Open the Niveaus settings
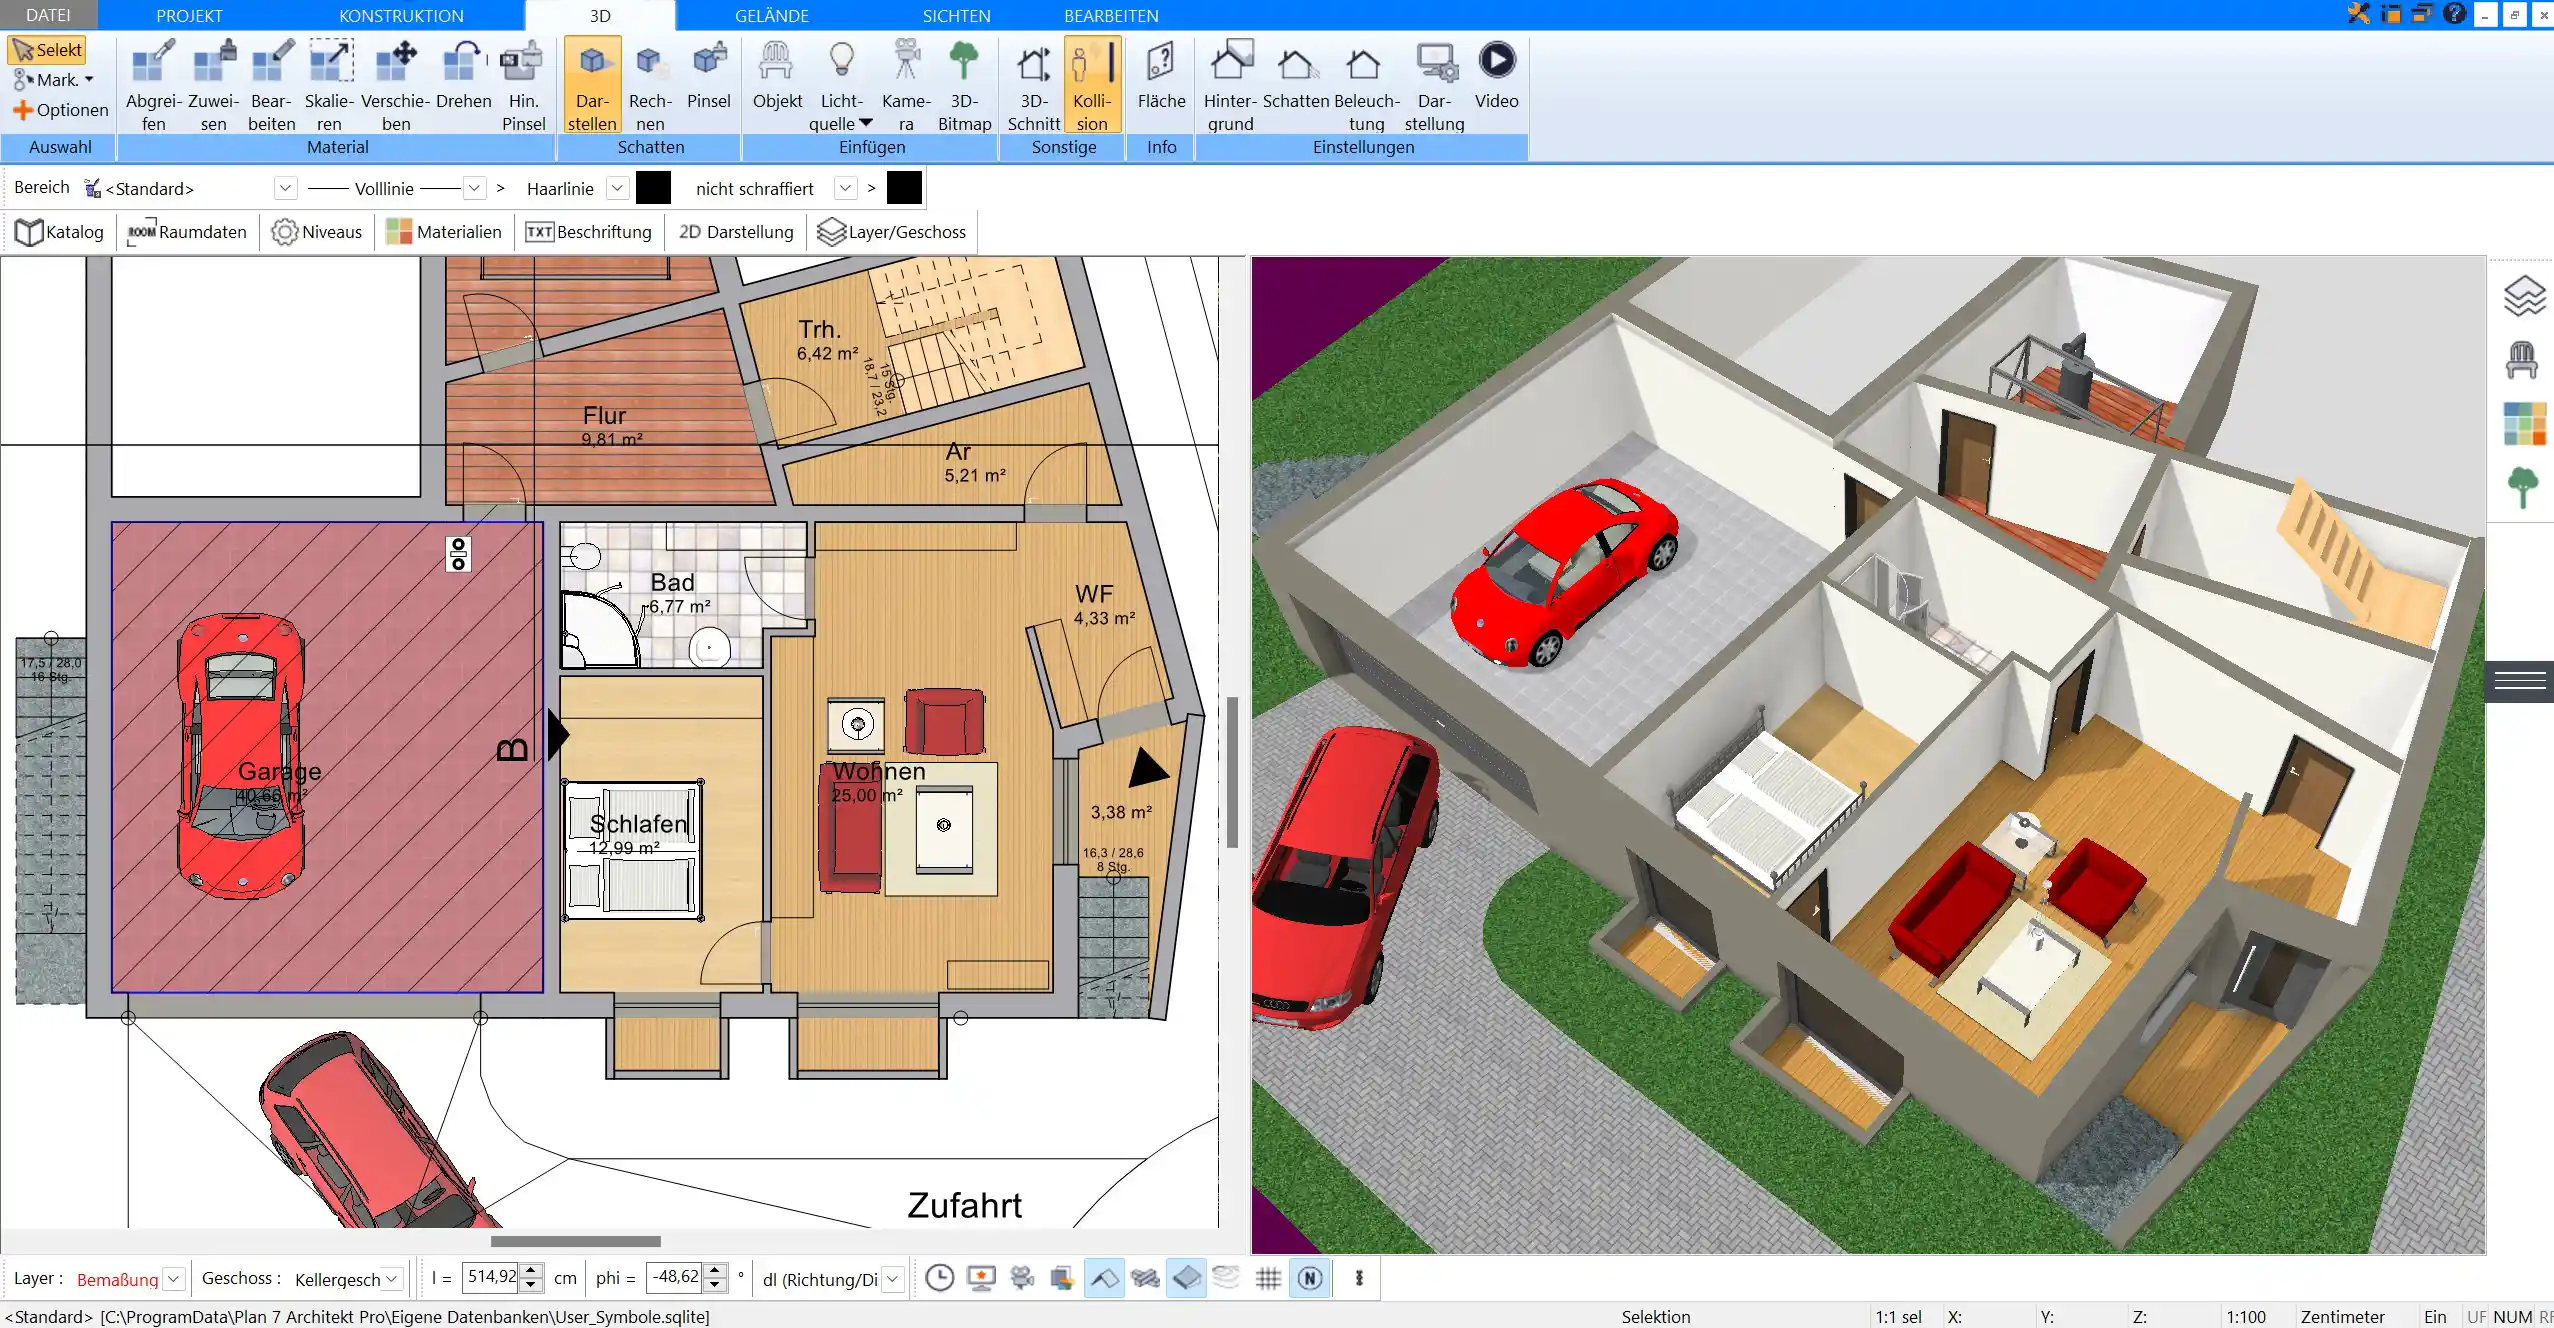Screen dimensions: 2554x1328 click(316, 232)
